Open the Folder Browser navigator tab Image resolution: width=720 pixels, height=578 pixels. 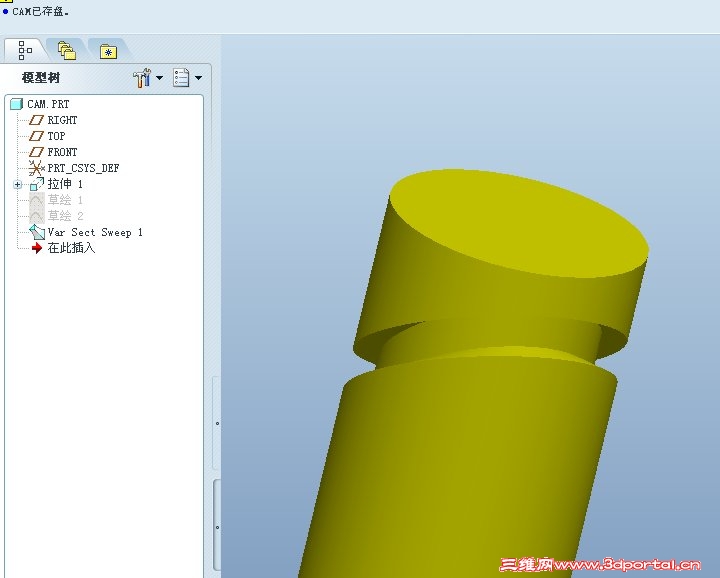67,51
